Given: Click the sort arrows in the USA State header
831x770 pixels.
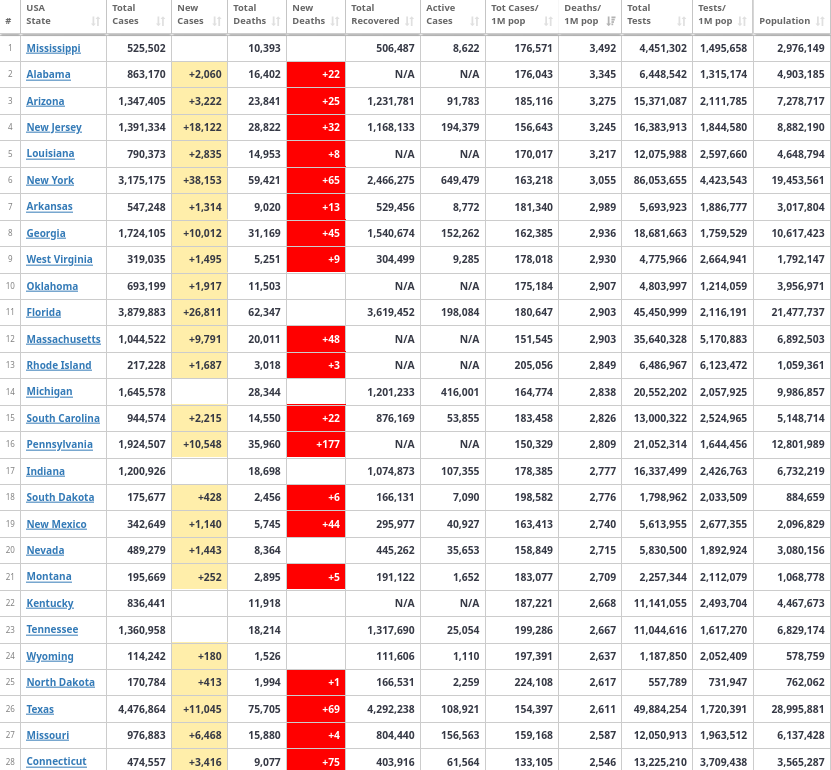Looking at the screenshot, I should [x=95, y=21].
